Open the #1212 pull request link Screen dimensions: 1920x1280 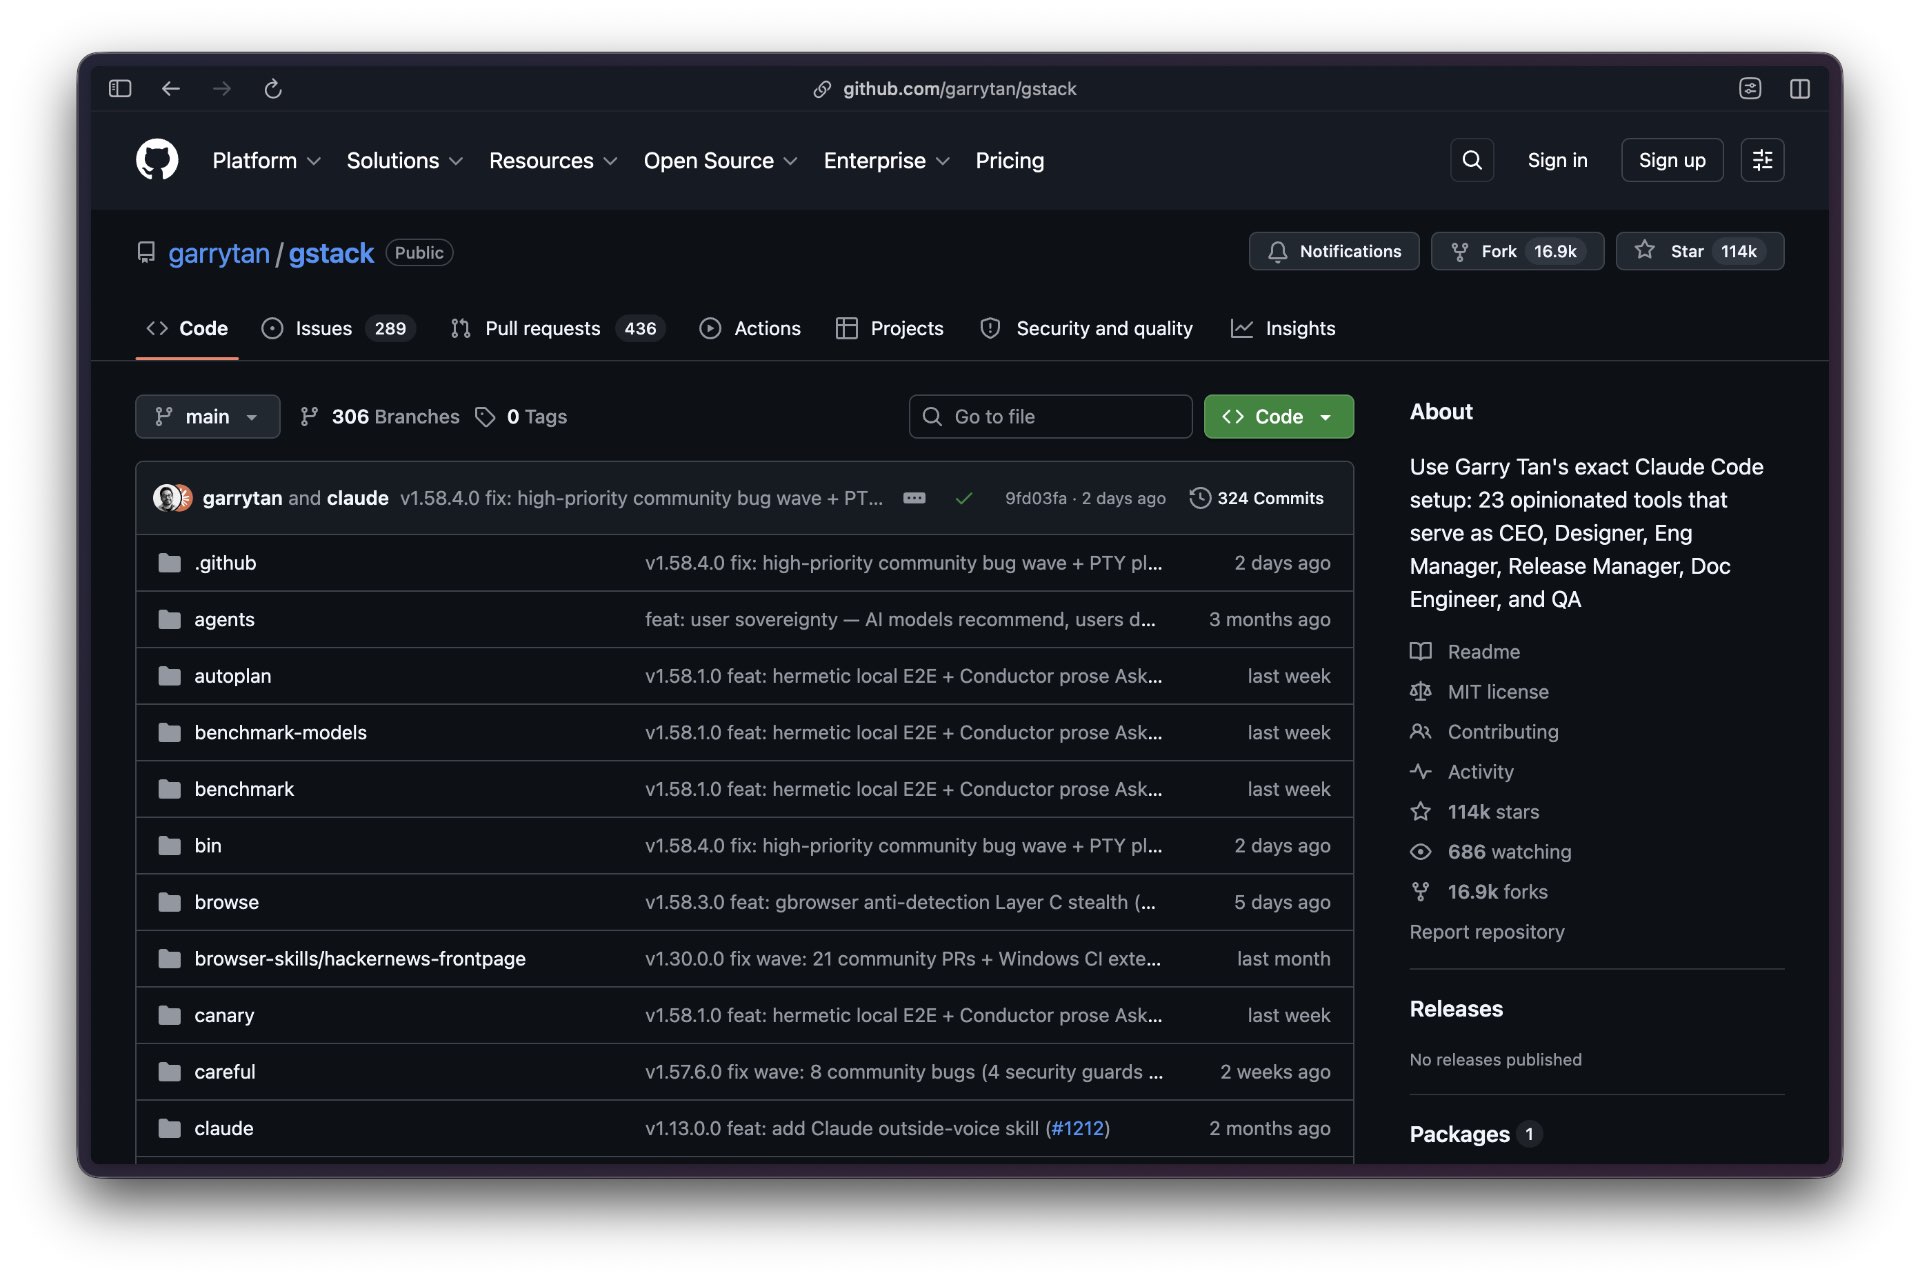tap(1078, 1129)
